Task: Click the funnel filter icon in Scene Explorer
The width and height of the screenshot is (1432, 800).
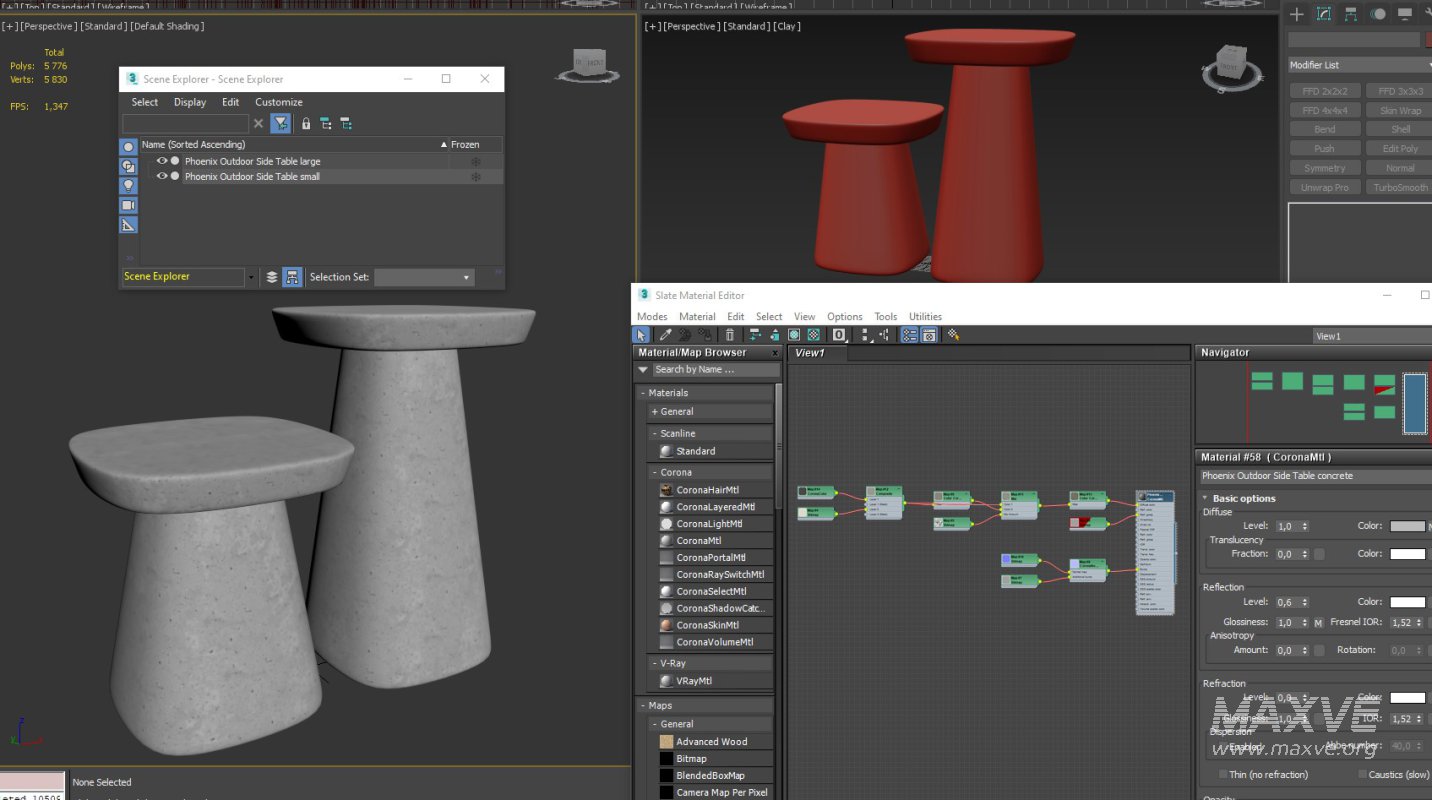Action: (281, 124)
